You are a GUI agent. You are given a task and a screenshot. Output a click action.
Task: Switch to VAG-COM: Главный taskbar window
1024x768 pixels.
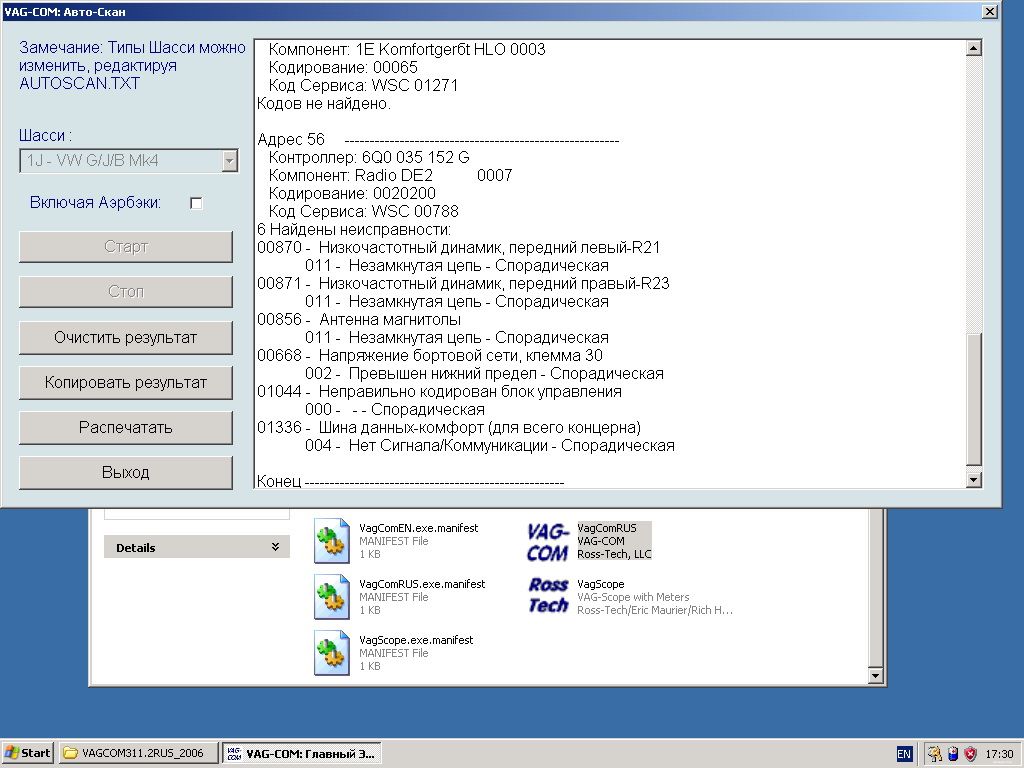coord(302,754)
